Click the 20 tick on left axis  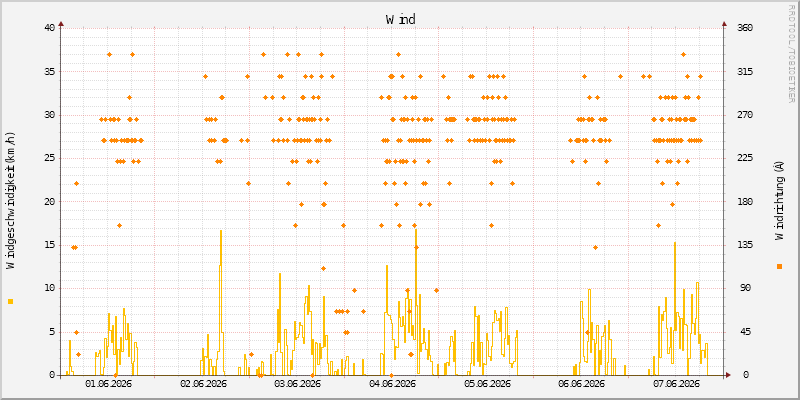(x=49, y=202)
